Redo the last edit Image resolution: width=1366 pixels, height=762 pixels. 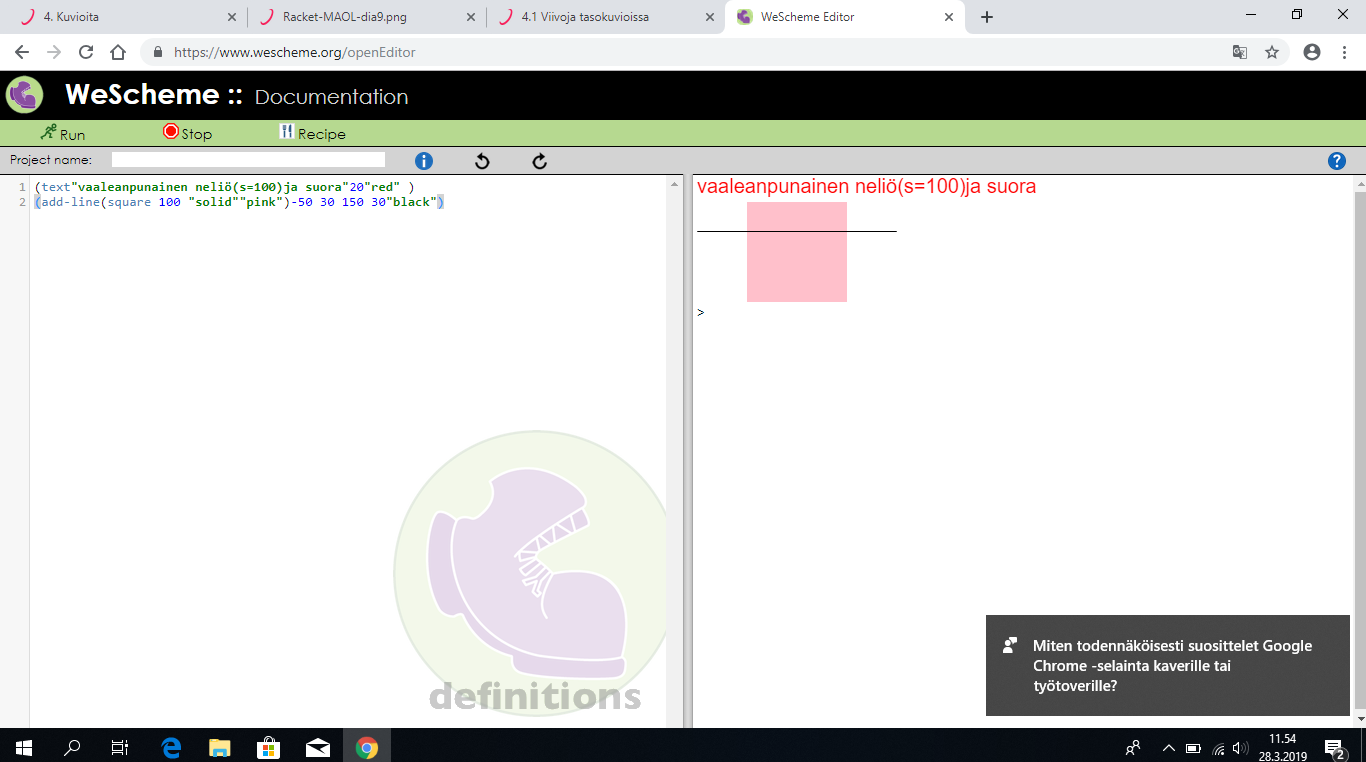[540, 161]
